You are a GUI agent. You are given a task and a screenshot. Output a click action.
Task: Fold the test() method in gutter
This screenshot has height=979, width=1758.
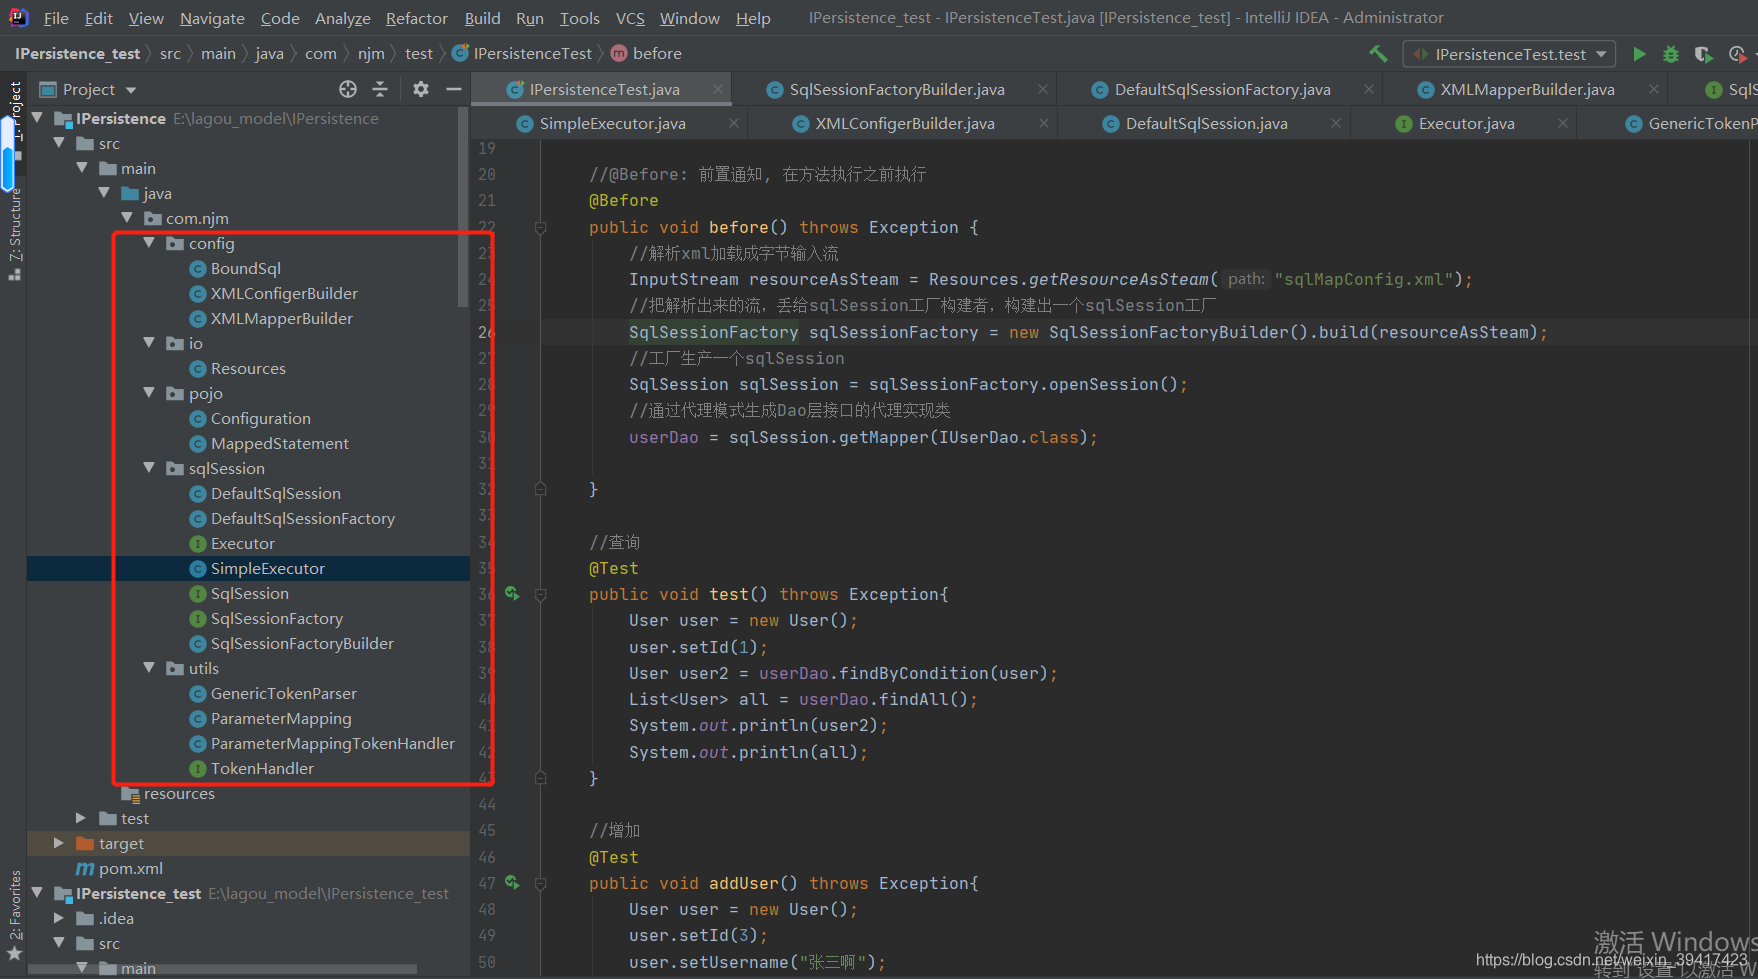coord(540,595)
